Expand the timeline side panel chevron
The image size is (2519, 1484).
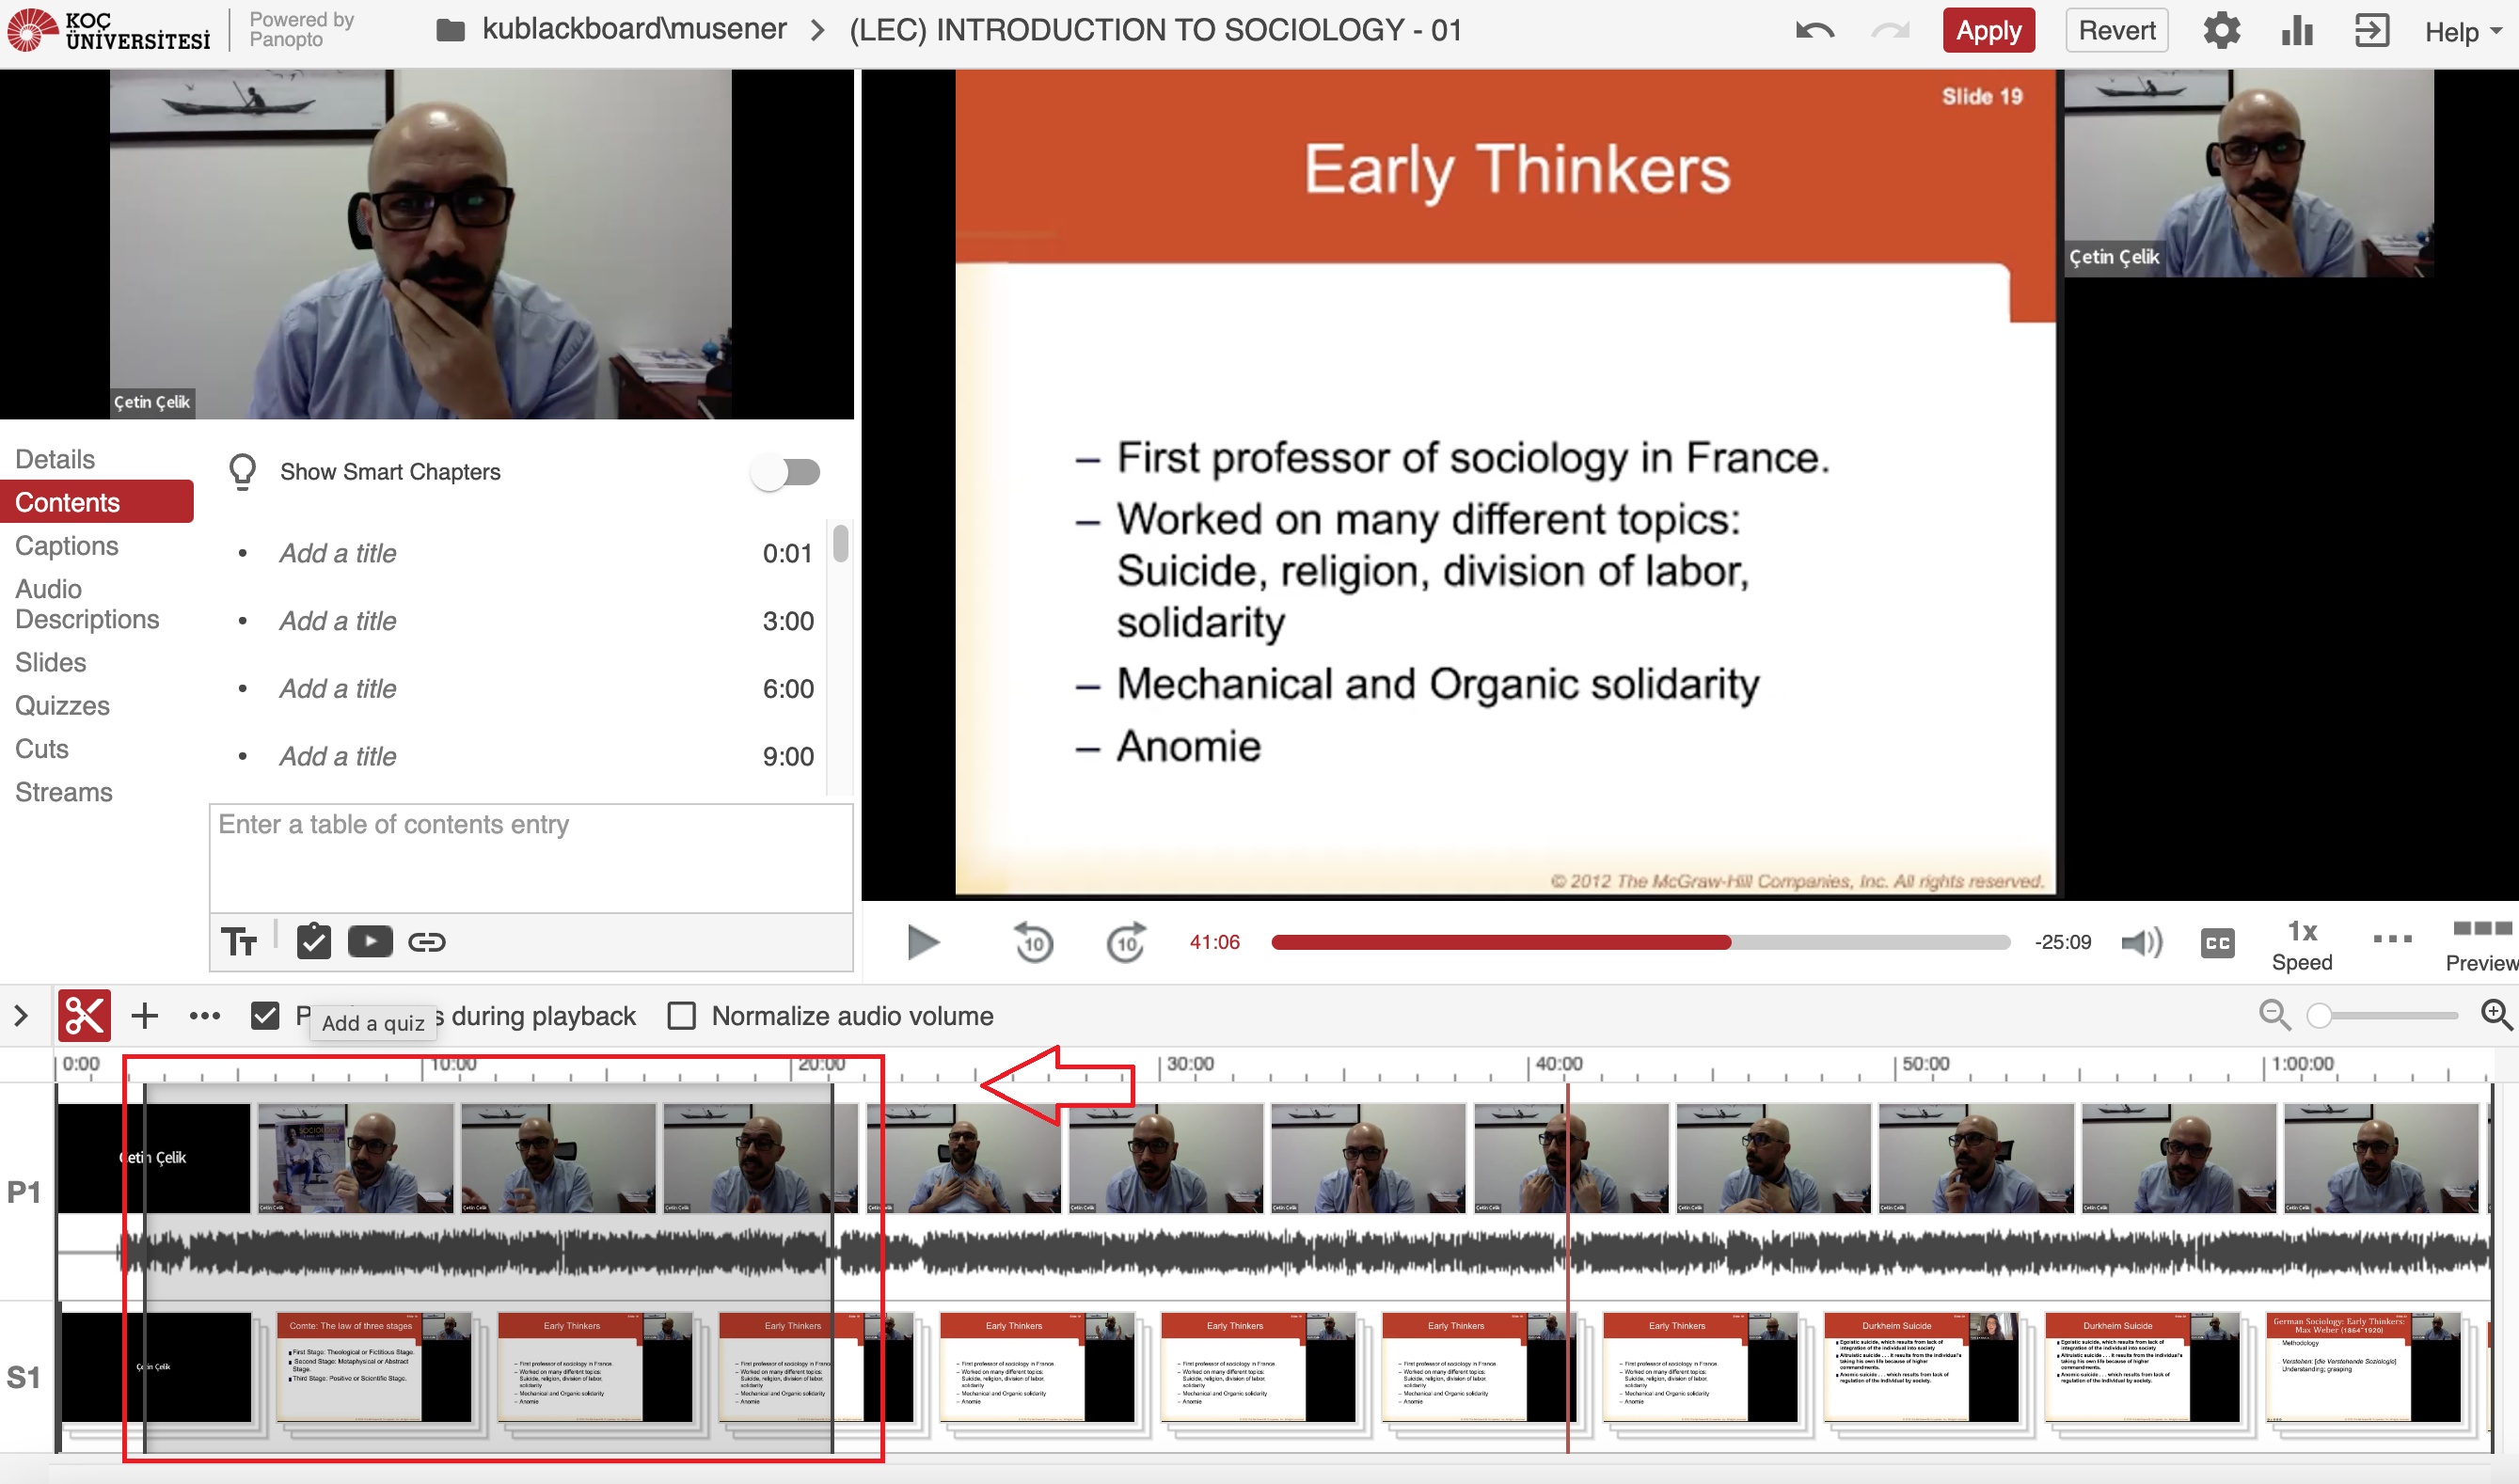21,1016
